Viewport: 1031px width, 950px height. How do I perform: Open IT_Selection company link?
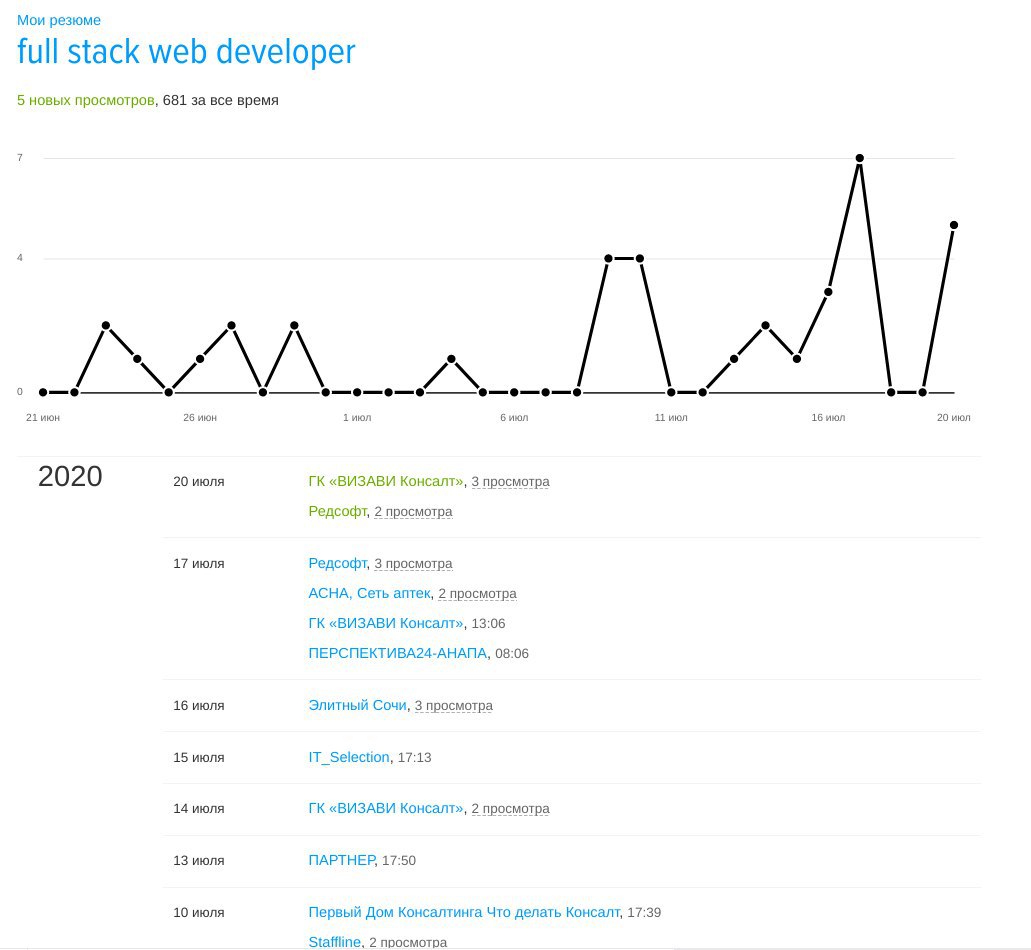[349, 757]
